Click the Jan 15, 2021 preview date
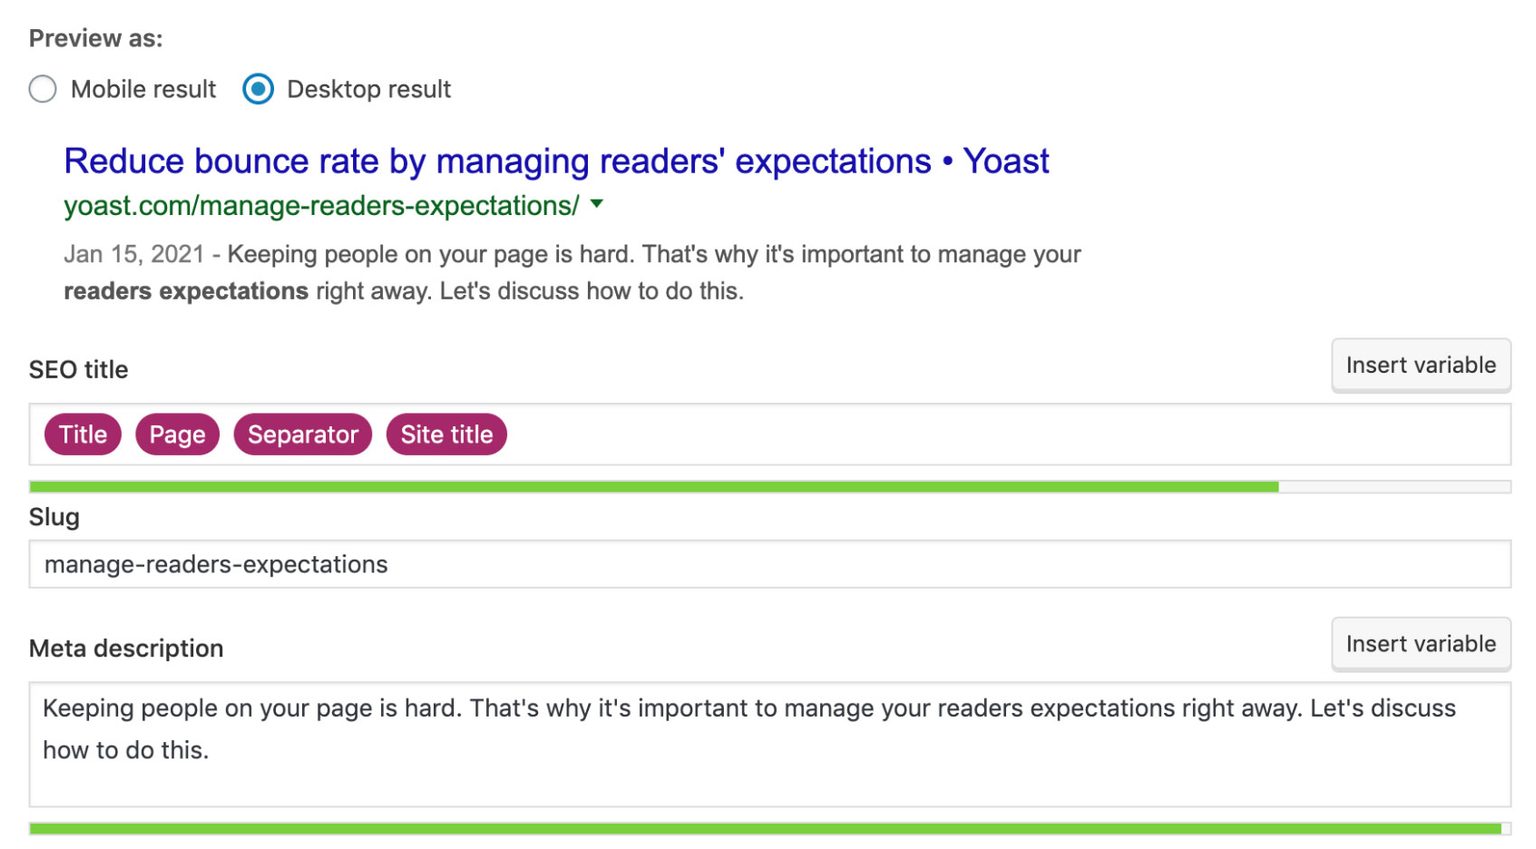 (134, 254)
